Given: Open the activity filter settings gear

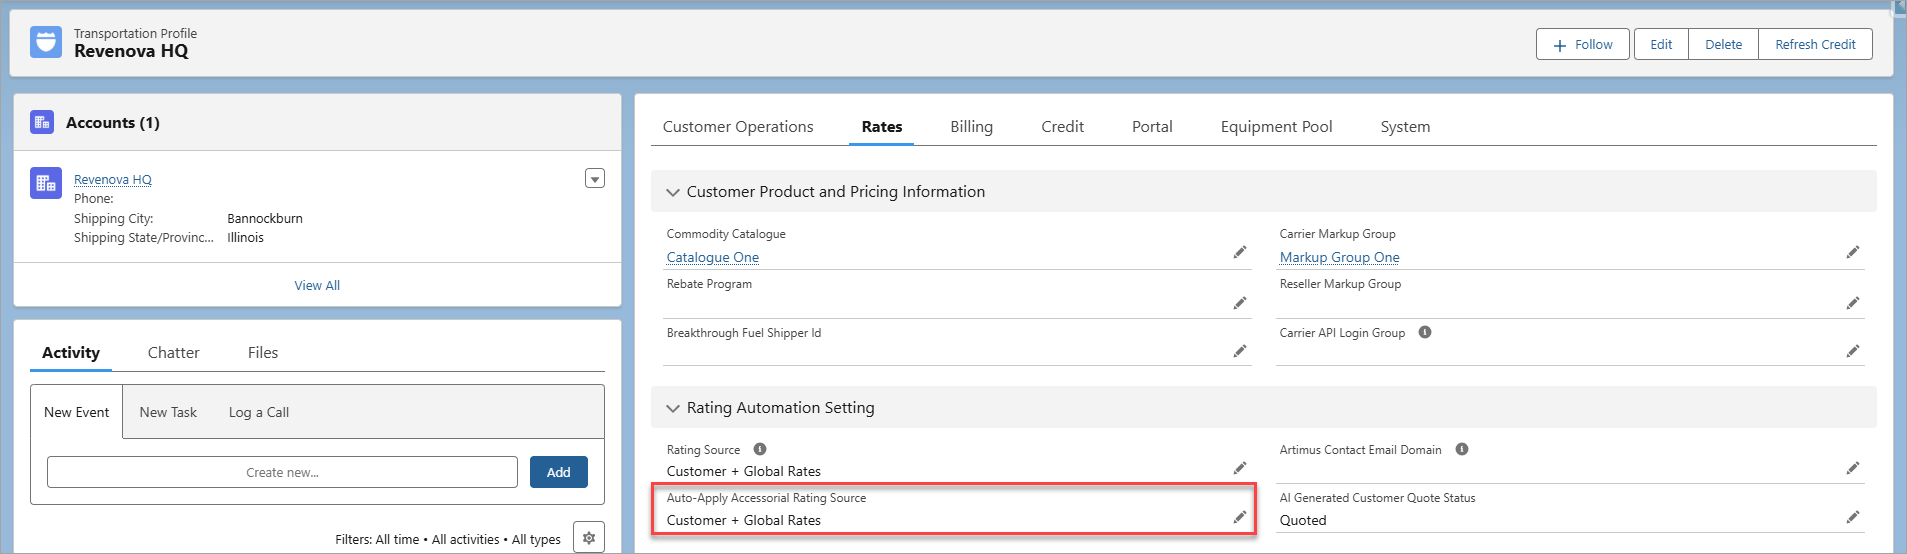Looking at the screenshot, I should coord(589,538).
